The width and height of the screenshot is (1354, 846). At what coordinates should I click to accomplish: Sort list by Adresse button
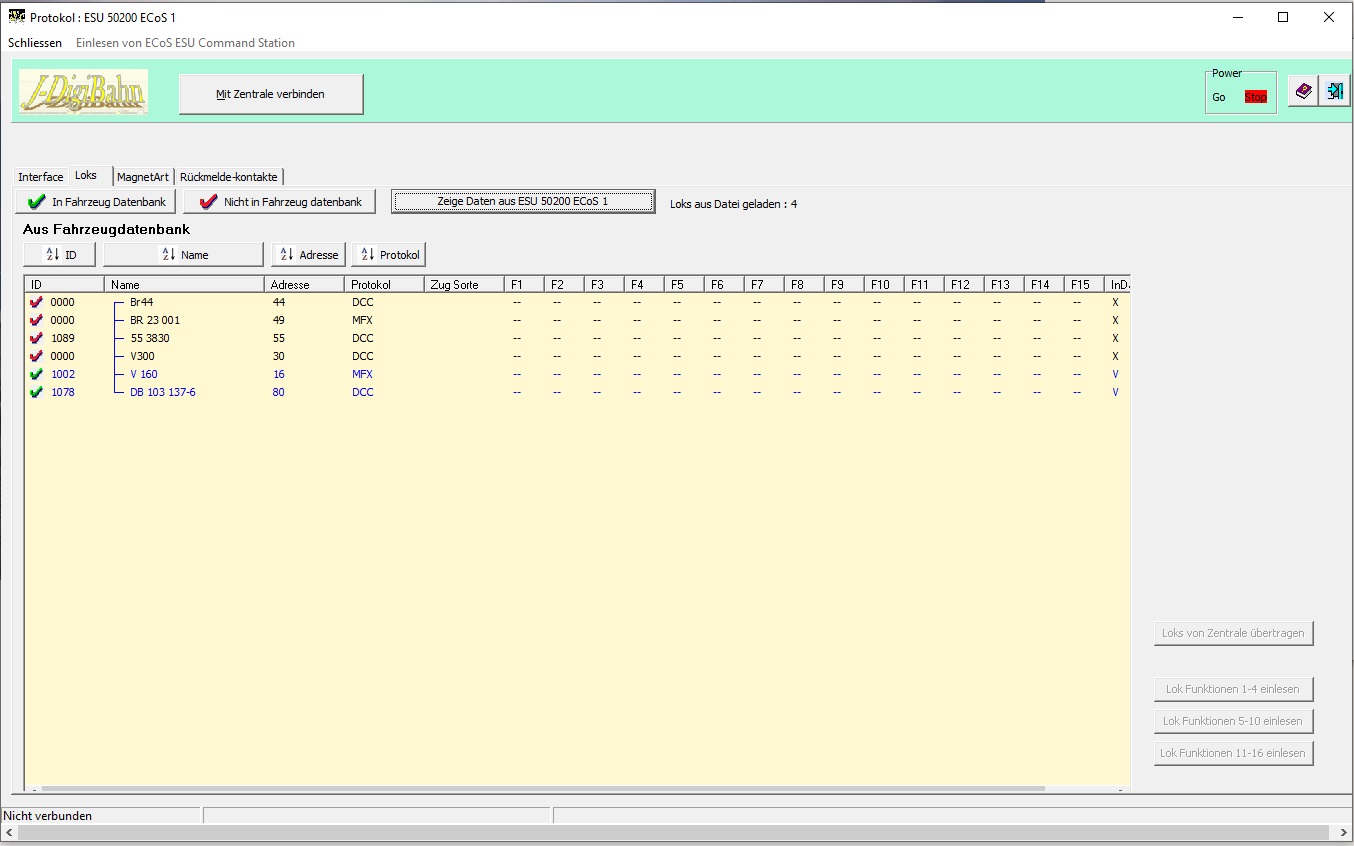pyautogui.click(x=309, y=255)
